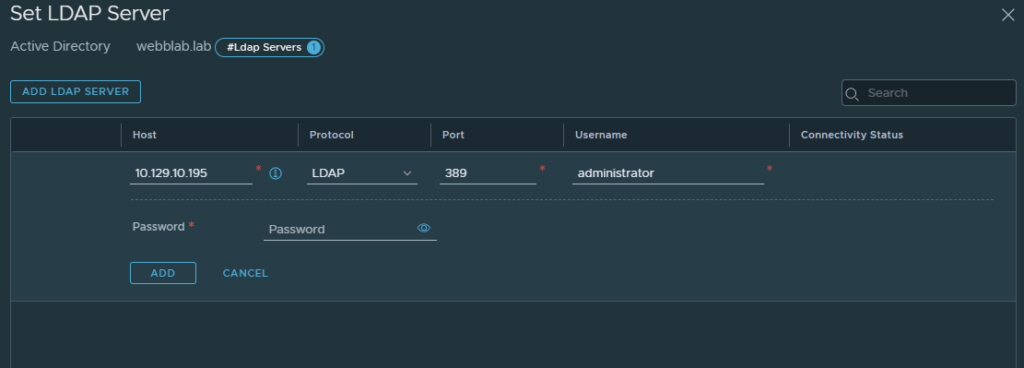Toggle password visibility eye icon
1024x368 pixels.
[424, 228]
